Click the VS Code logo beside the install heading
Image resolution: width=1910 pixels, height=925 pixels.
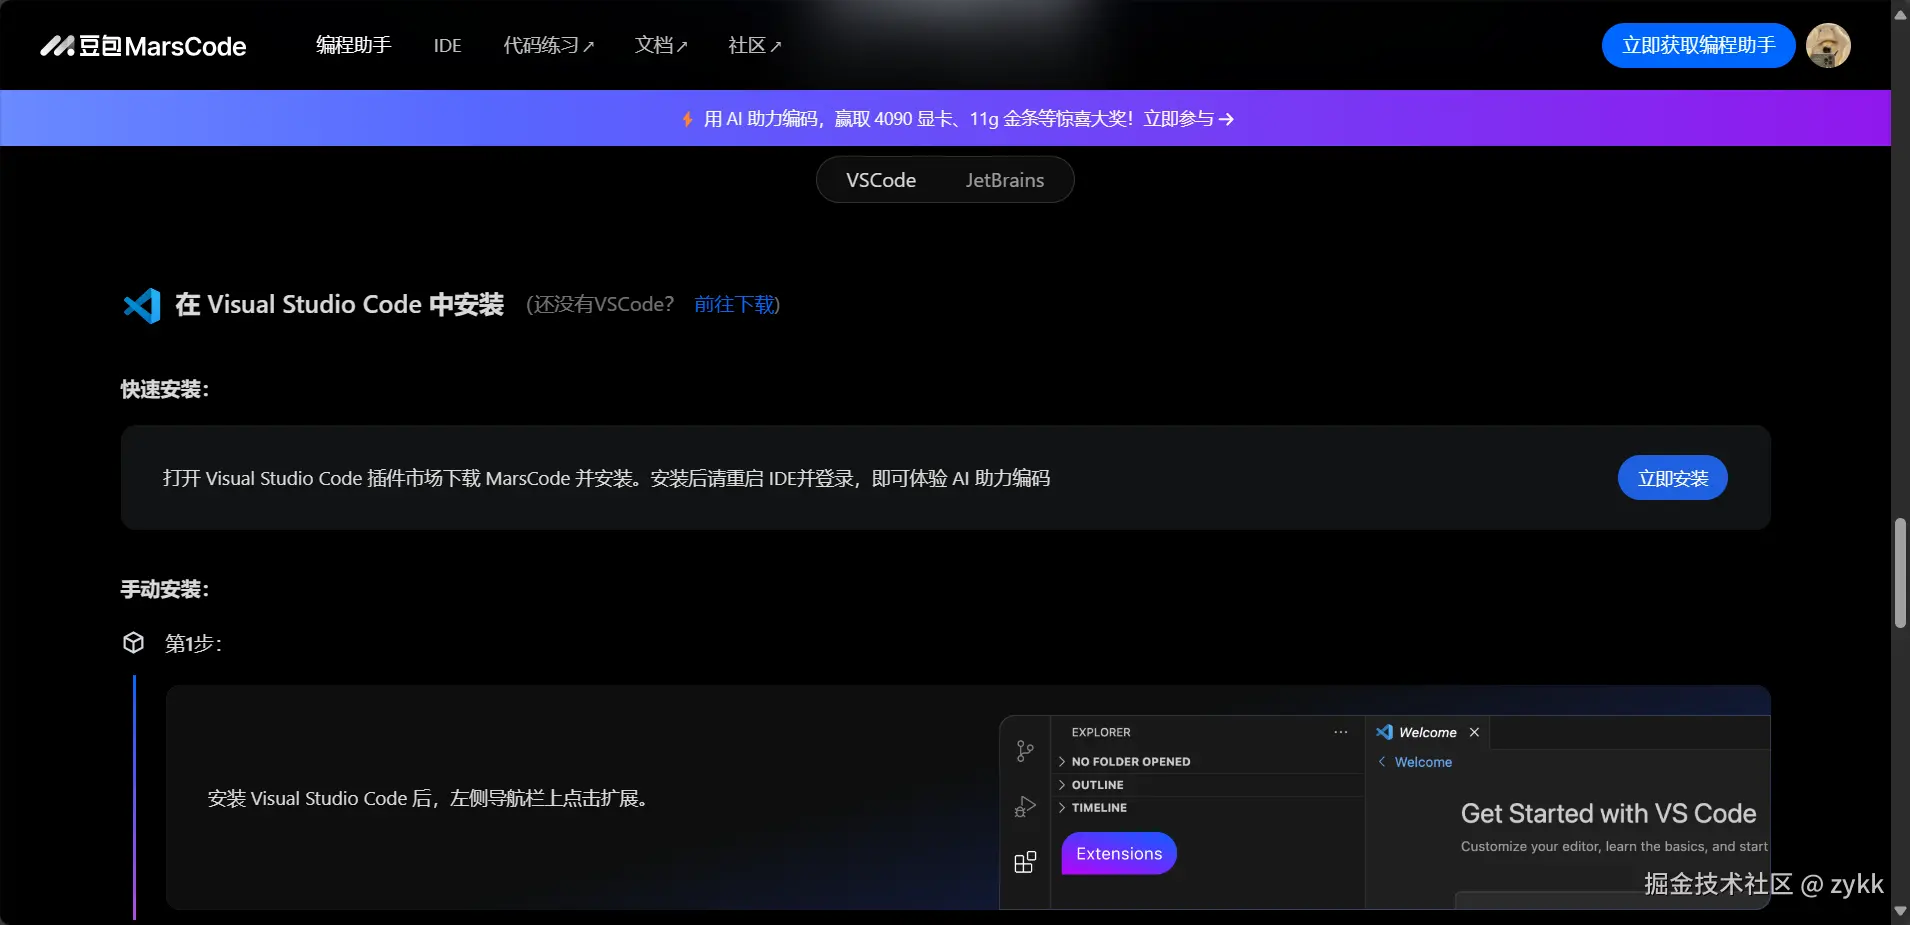141,305
